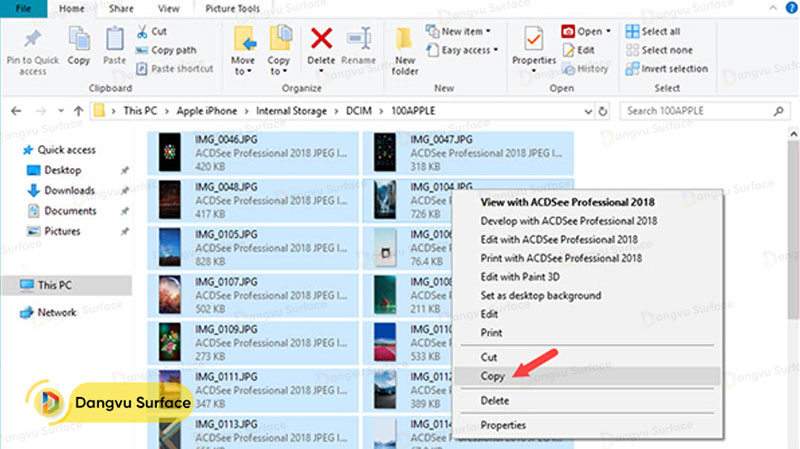Expand the New item dropdown
This screenshot has height=449, width=800.
click(489, 32)
